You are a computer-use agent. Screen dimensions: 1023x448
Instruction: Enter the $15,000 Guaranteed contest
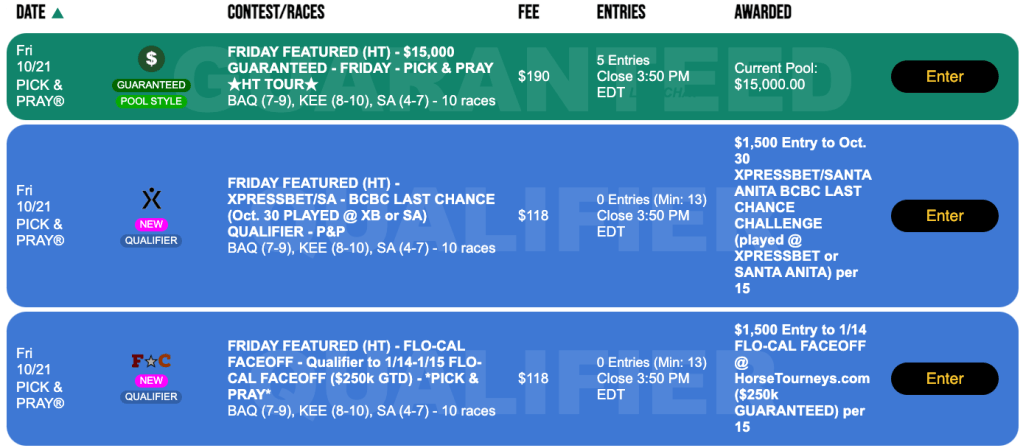pos(944,77)
